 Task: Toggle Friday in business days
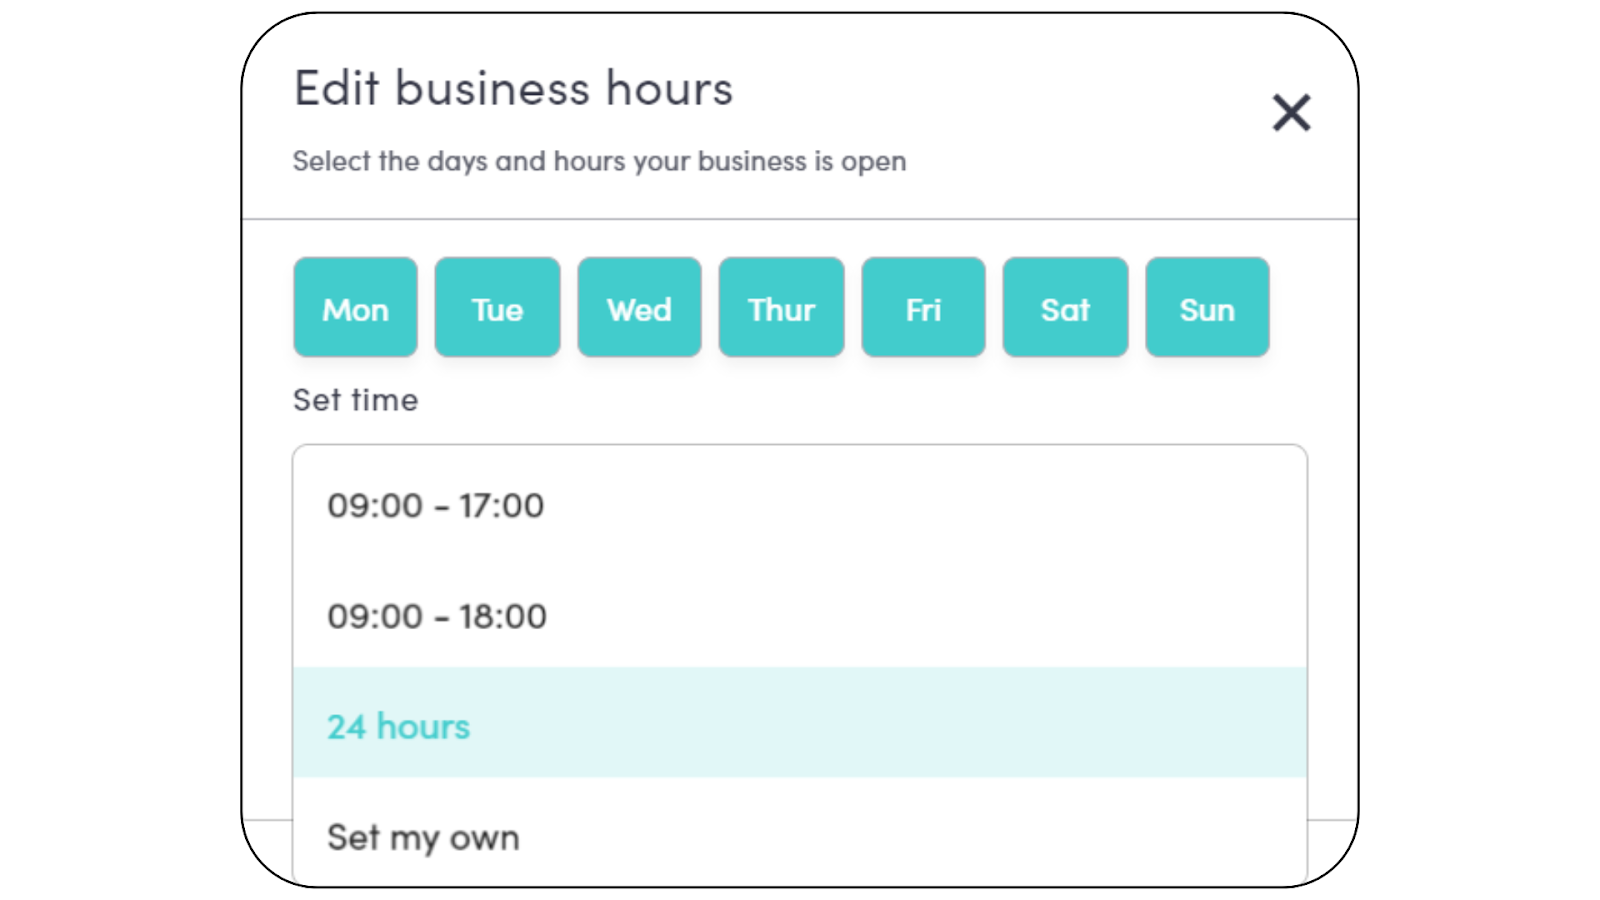923,308
